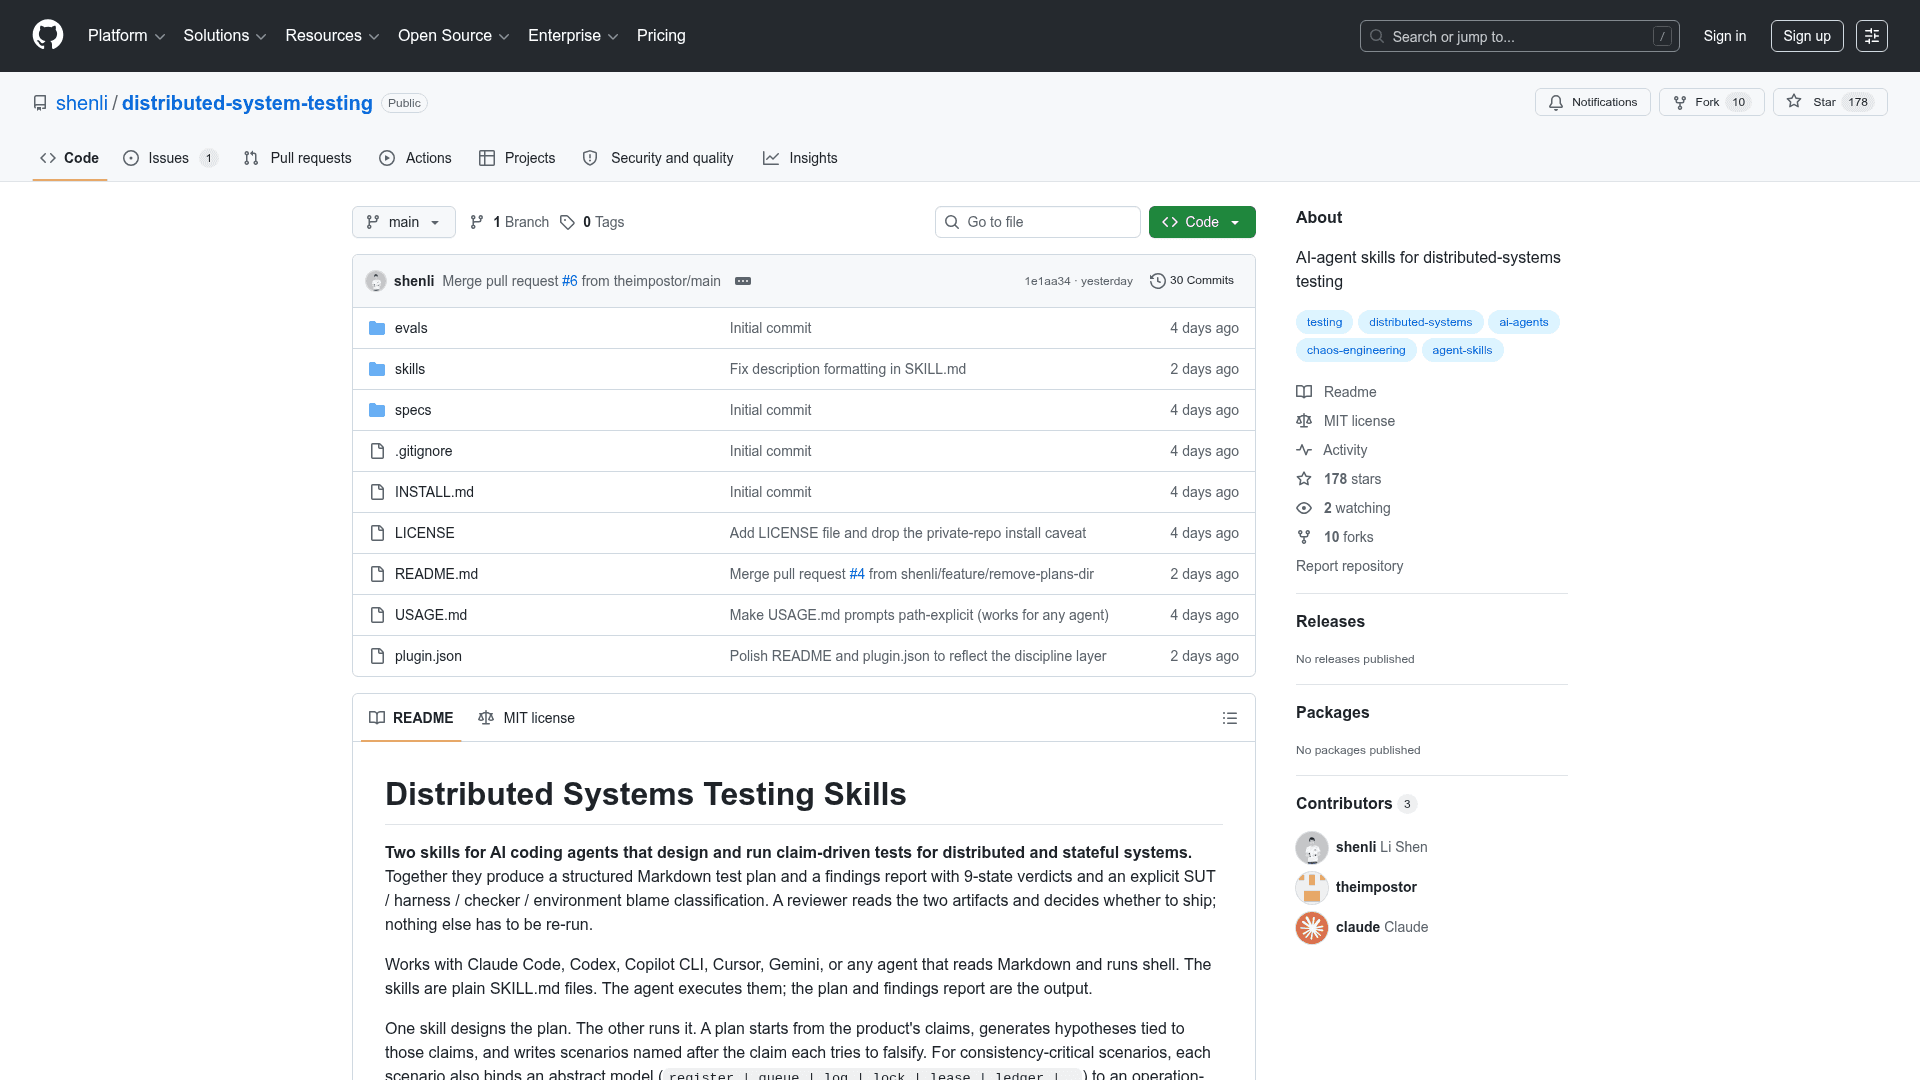Open the green Code dropdown
Viewport: 1920px width, 1080px height.
click(1202, 222)
